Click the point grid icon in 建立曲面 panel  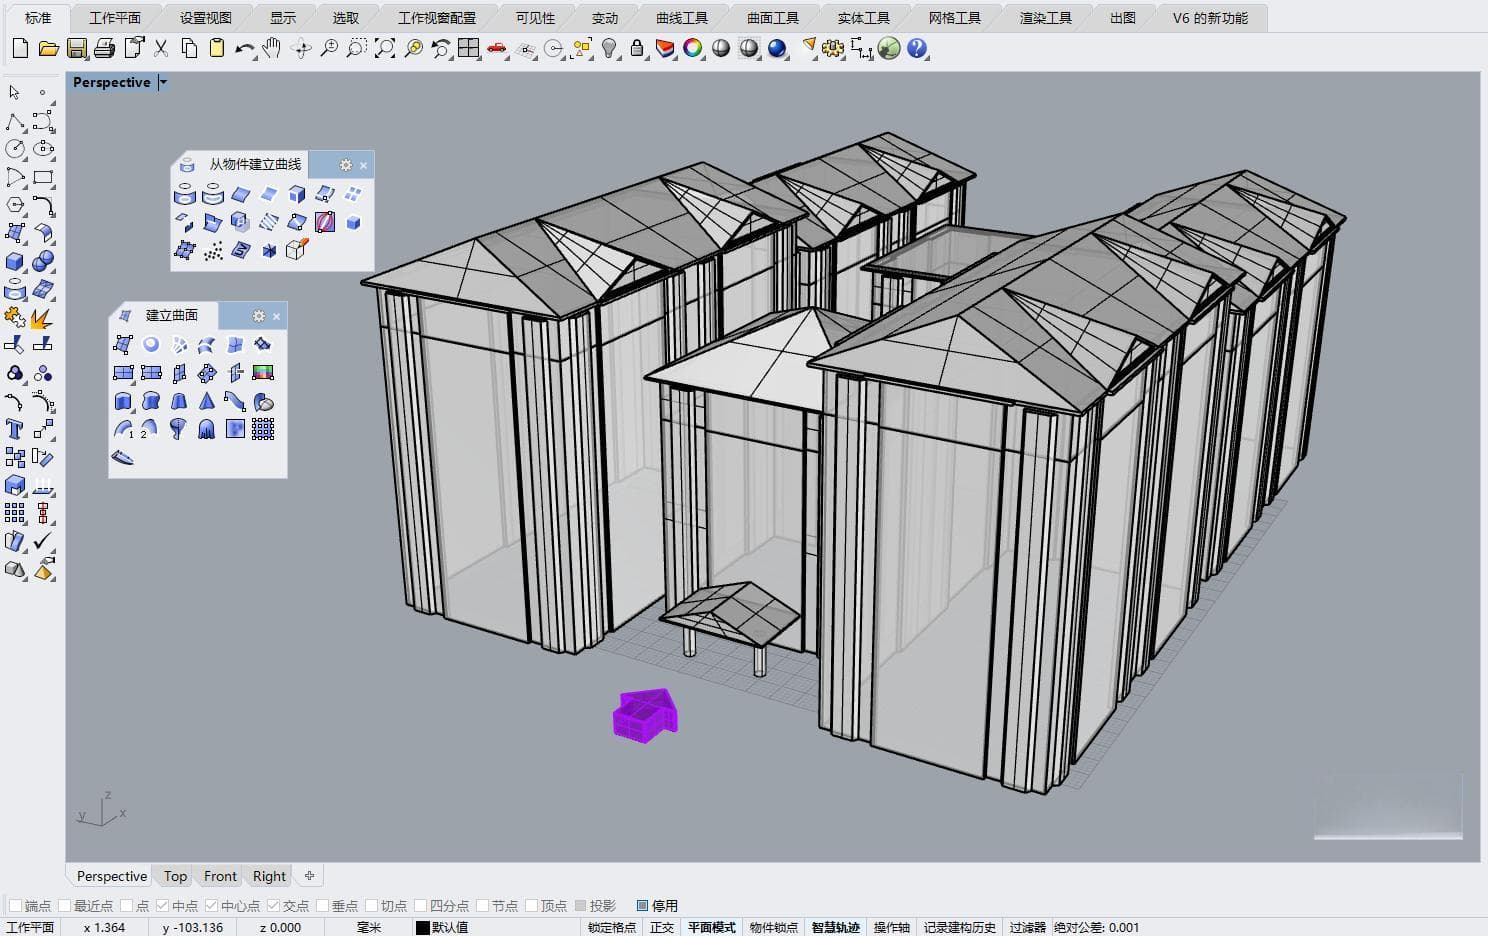click(x=263, y=429)
